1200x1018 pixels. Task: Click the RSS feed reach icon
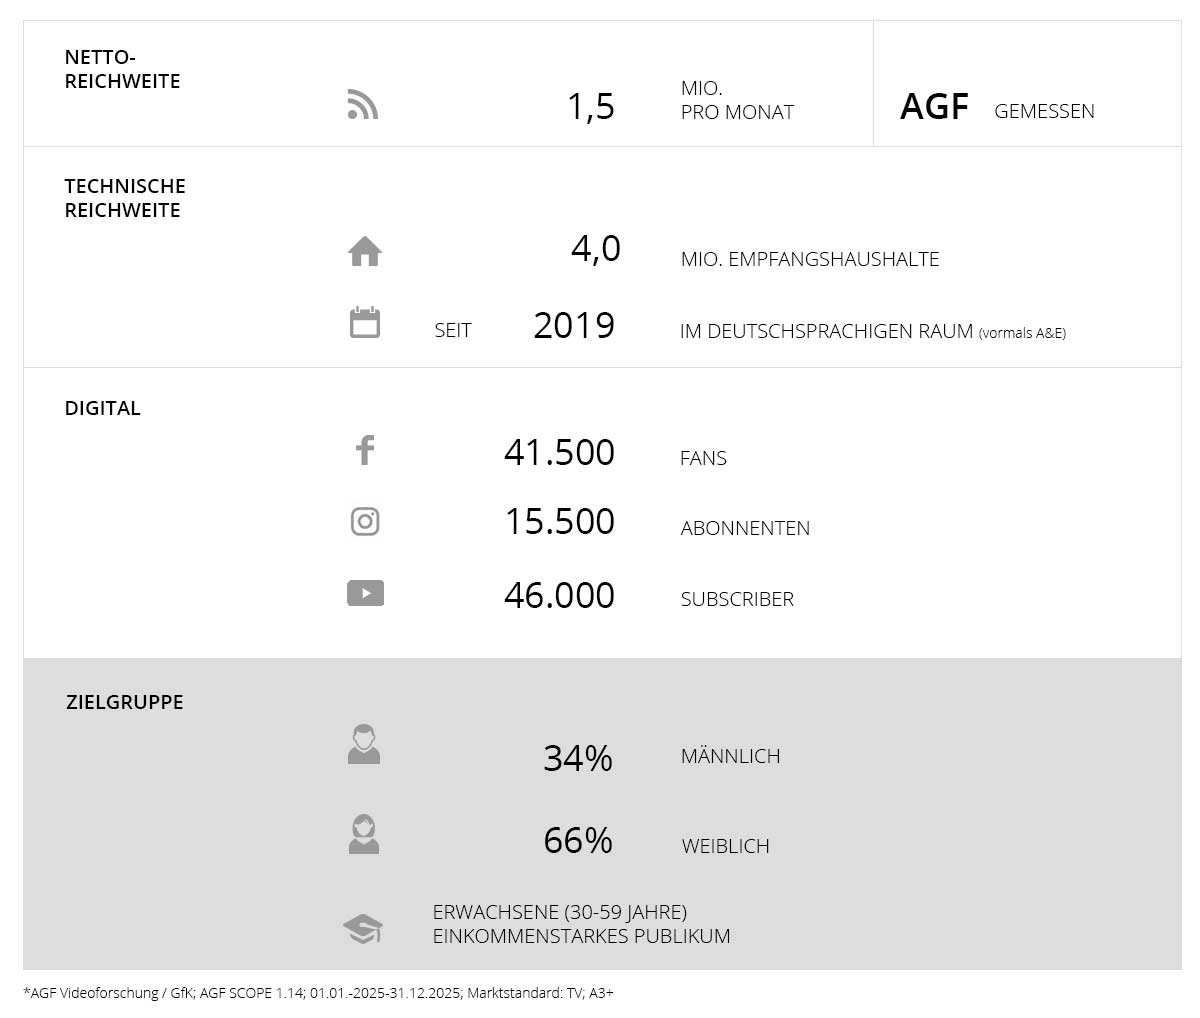click(363, 104)
